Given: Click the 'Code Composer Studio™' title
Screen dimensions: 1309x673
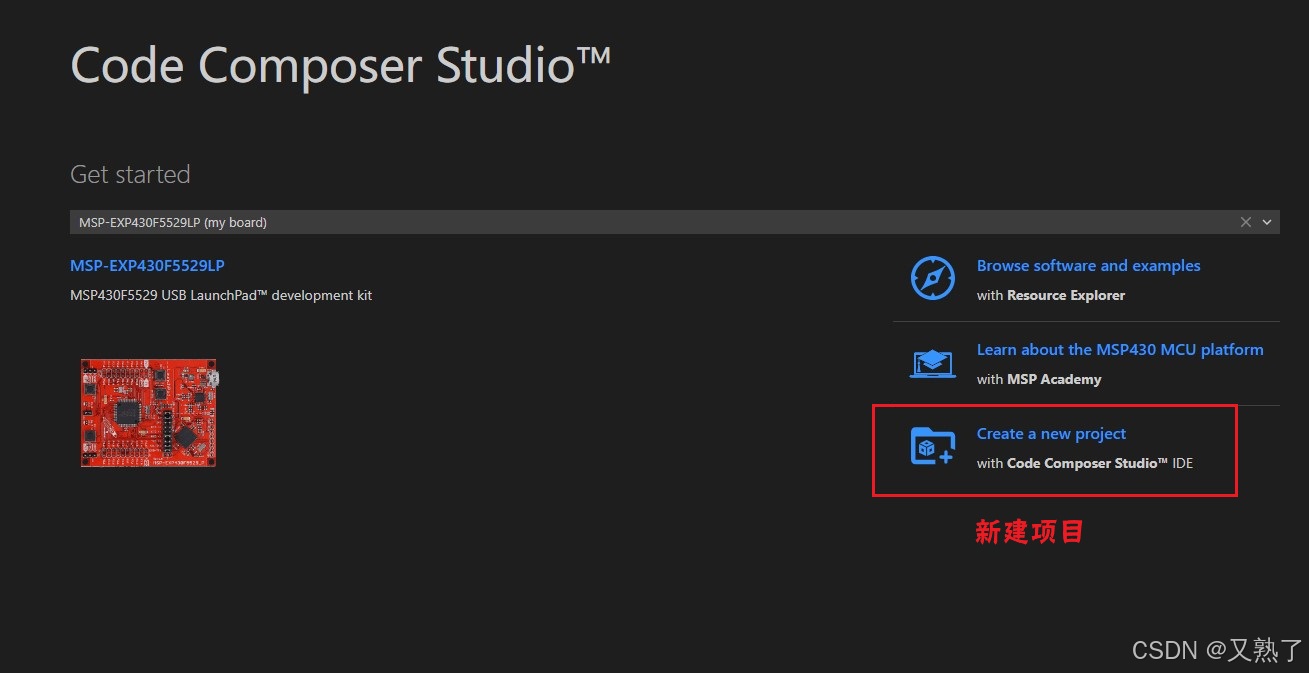Looking at the screenshot, I should coord(340,66).
